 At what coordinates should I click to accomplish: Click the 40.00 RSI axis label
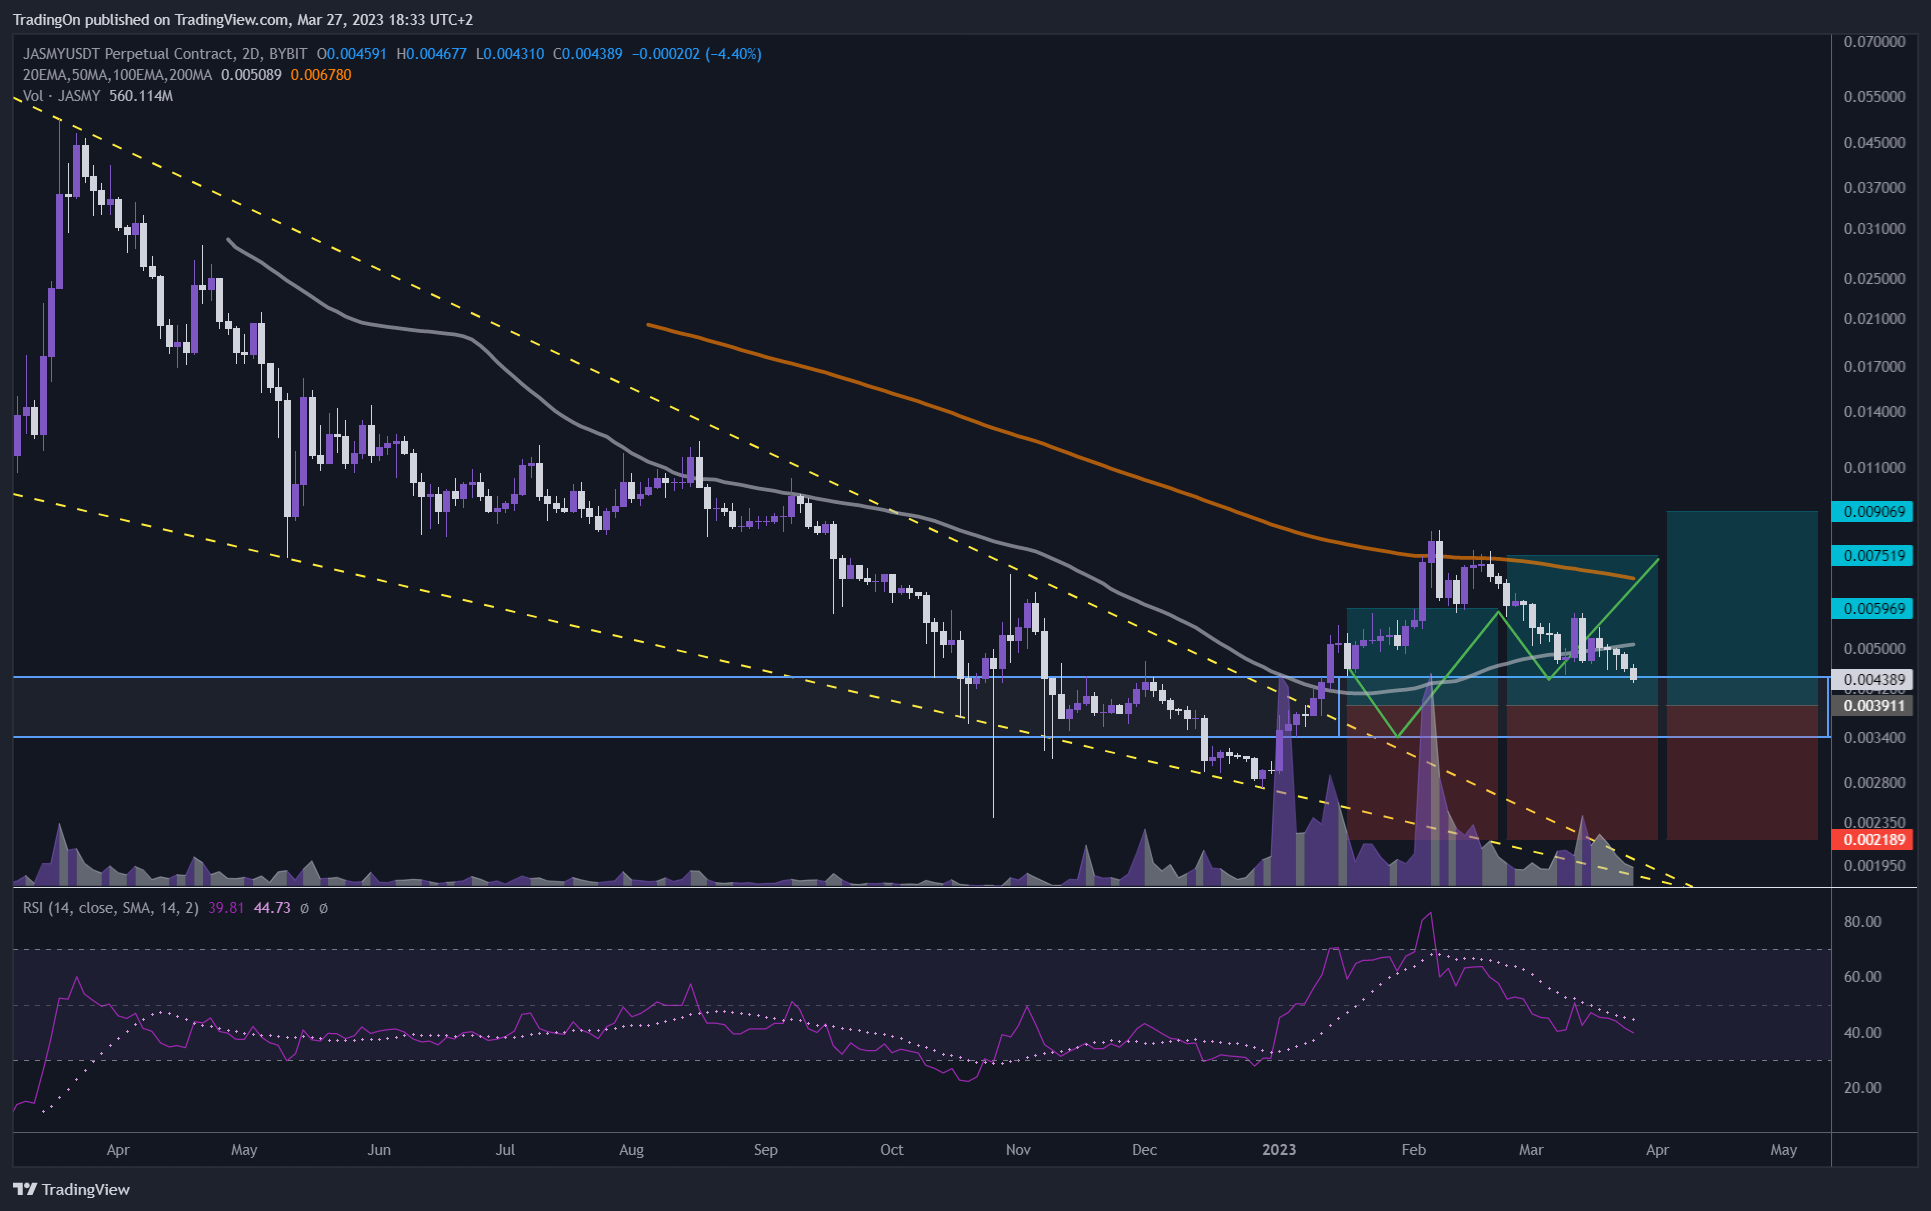tap(1862, 1033)
